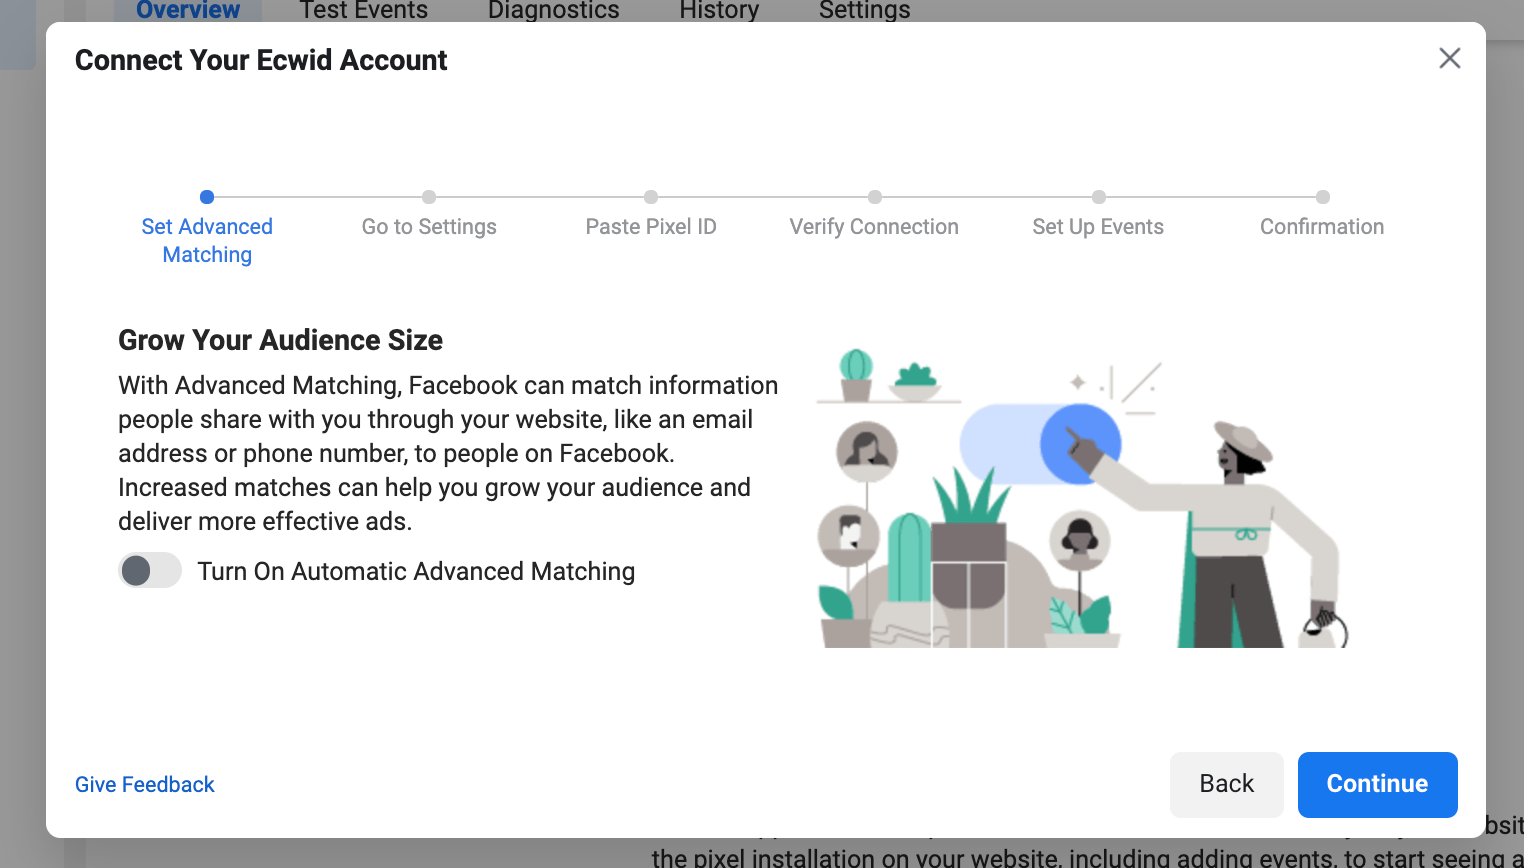Dismiss the dialog with the X icon
The image size is (1524, 868).
1449,58
